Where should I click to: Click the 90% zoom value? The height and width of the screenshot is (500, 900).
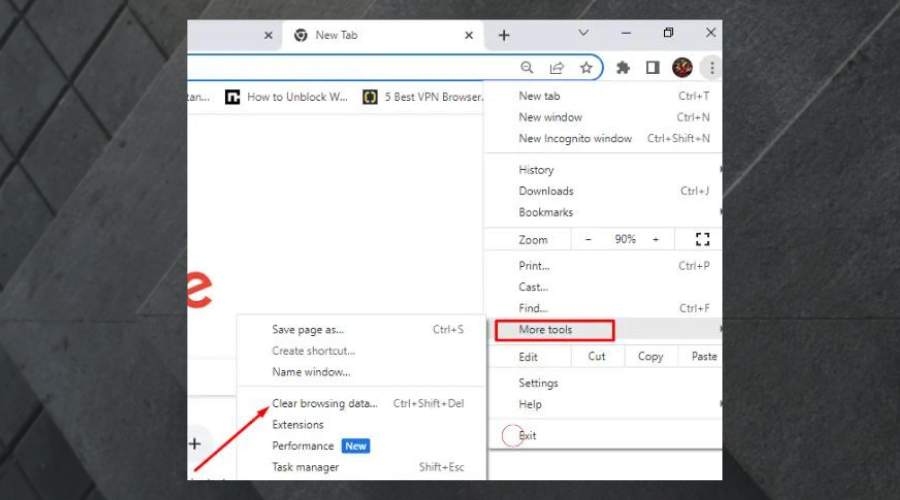coord(624,239)
